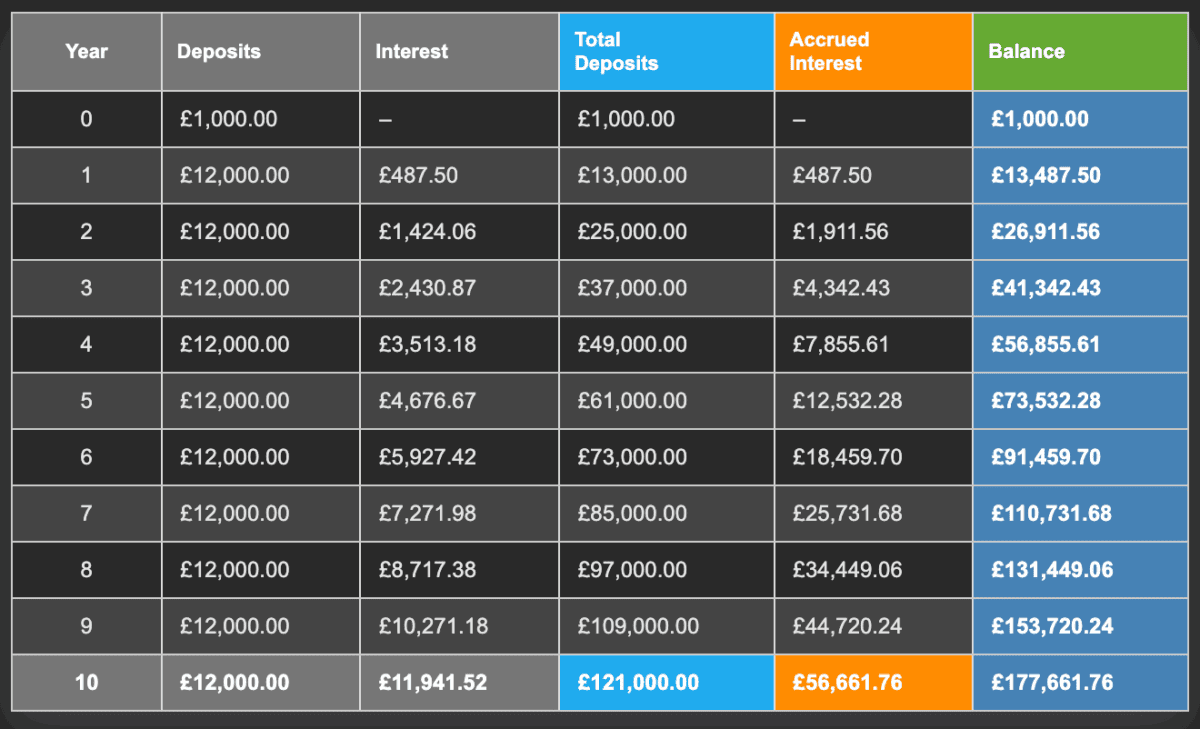Click balance cell £110,731.68
Viewport: 1200px width, 729px height.
click(x=1051, y=514)
